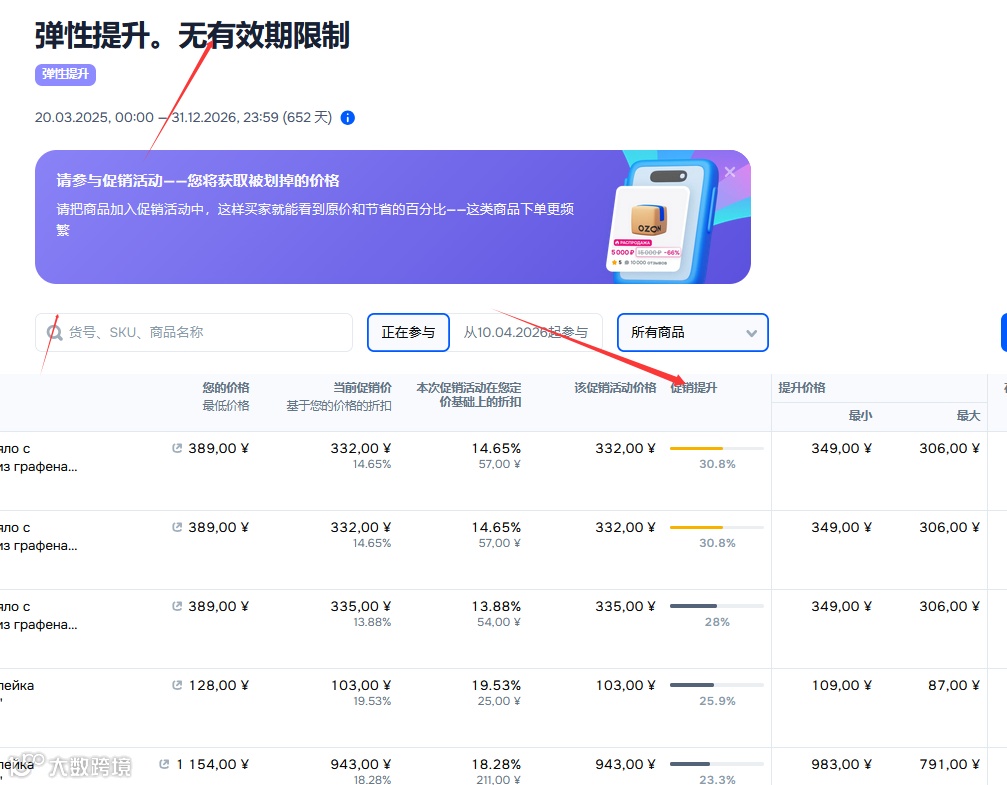1007x785 pixels.
Task: Click the 当前促销价 column header
Action: (x=362, y=387)
